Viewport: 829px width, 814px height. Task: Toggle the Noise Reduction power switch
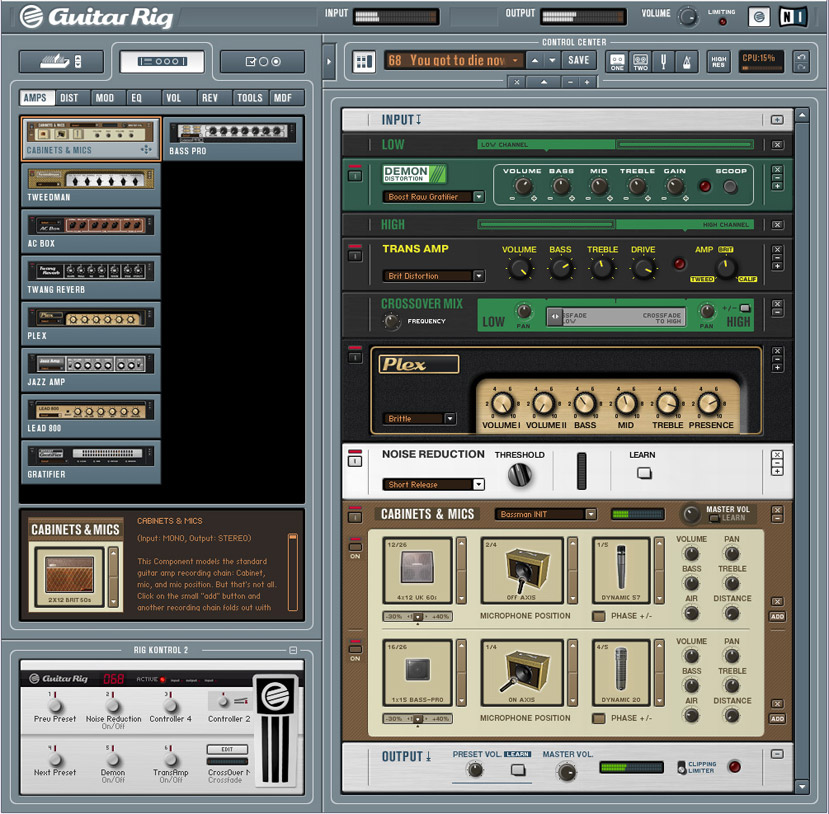pos(354,460)
